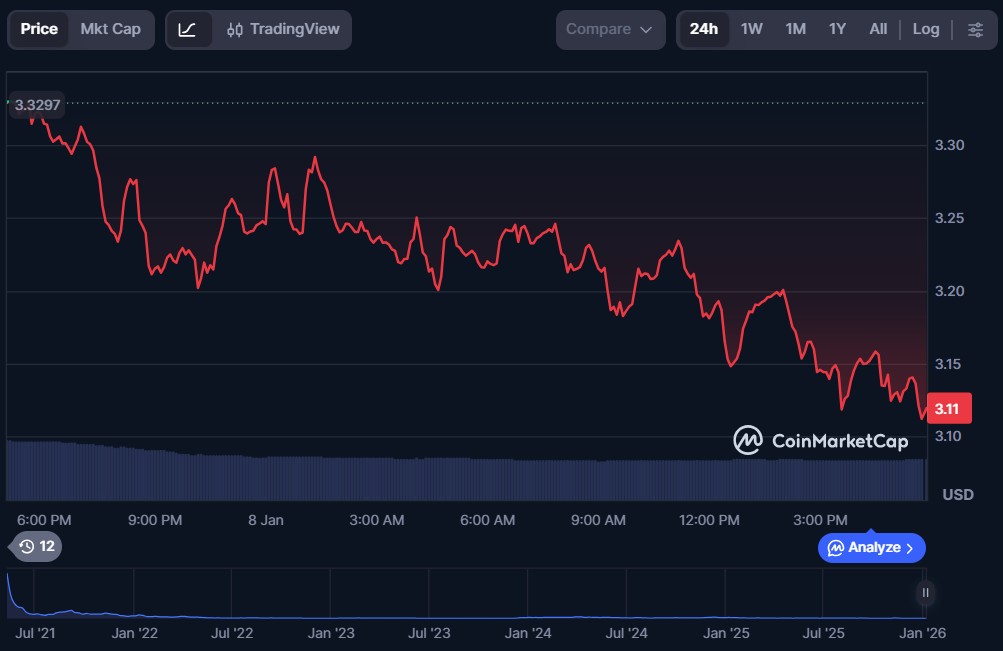Show the 1Y time range
The image size is (1003, 651).
pos(837,29)
